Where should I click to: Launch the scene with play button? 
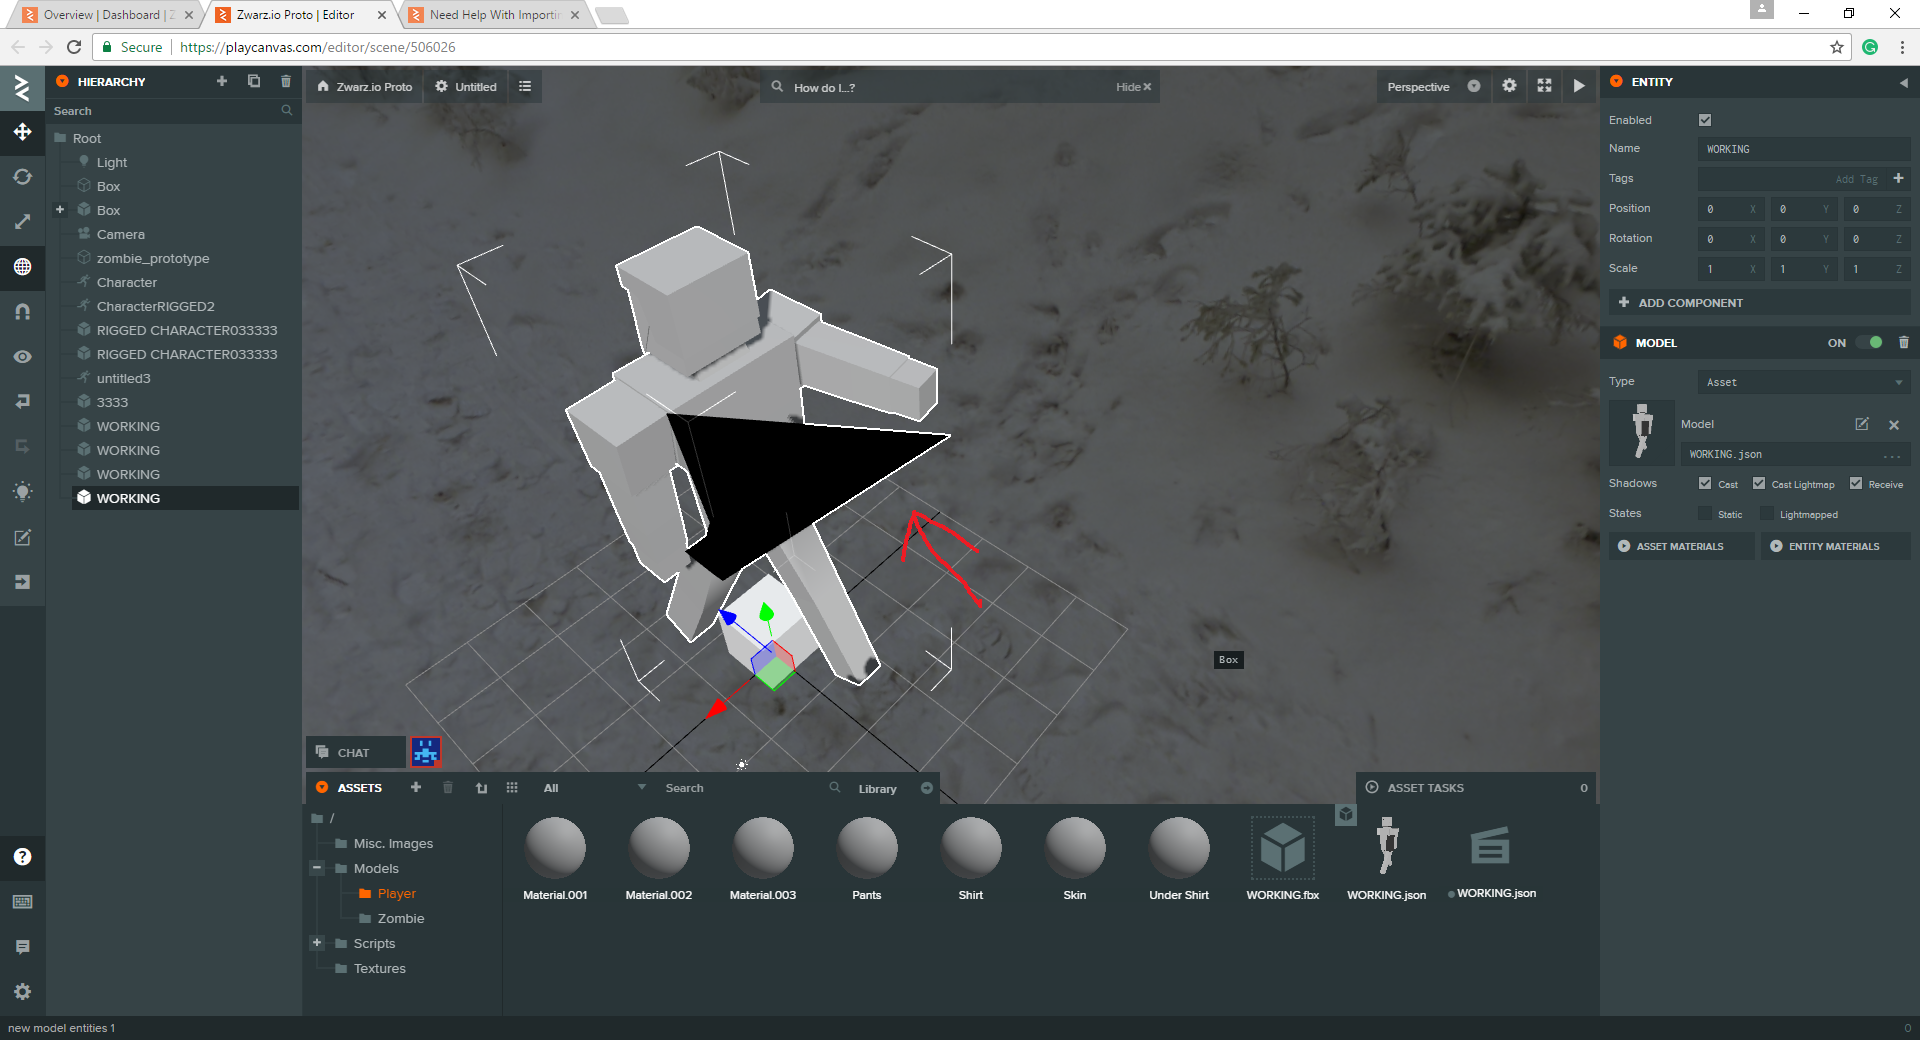[x=1578, y=86]
